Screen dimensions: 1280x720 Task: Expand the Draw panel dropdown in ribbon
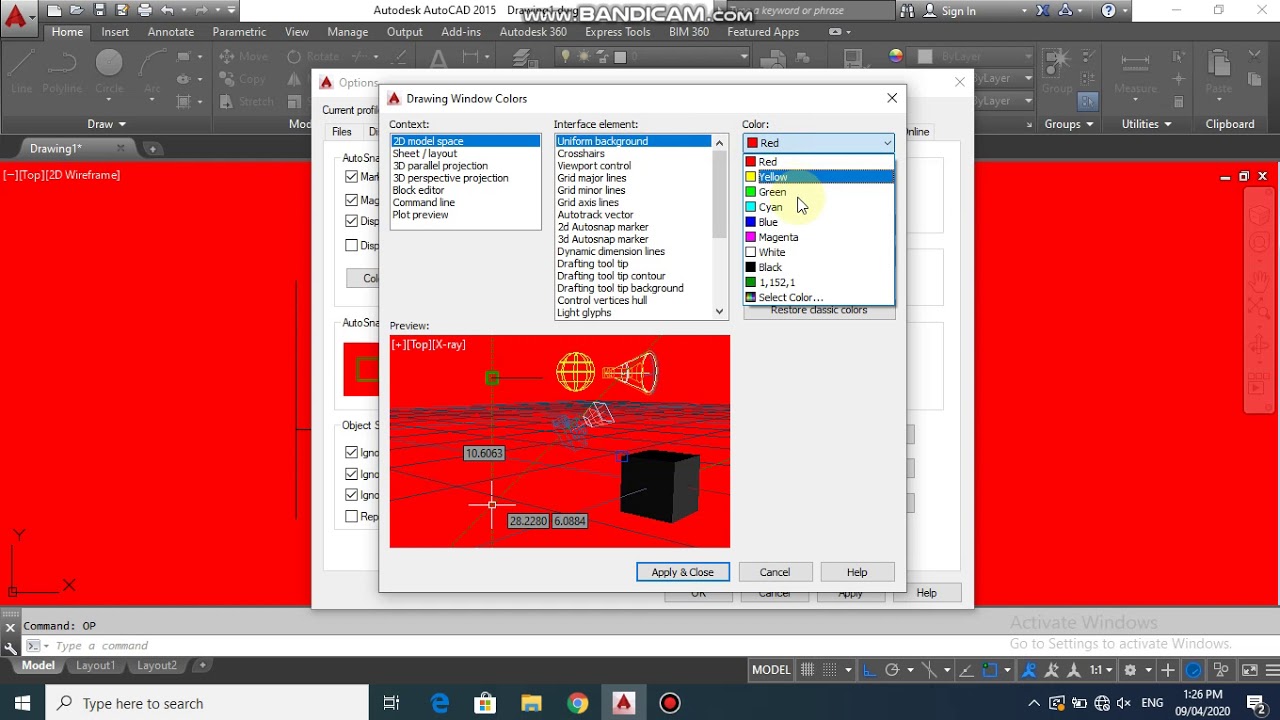pyautogui.click(x=106, y=124)
